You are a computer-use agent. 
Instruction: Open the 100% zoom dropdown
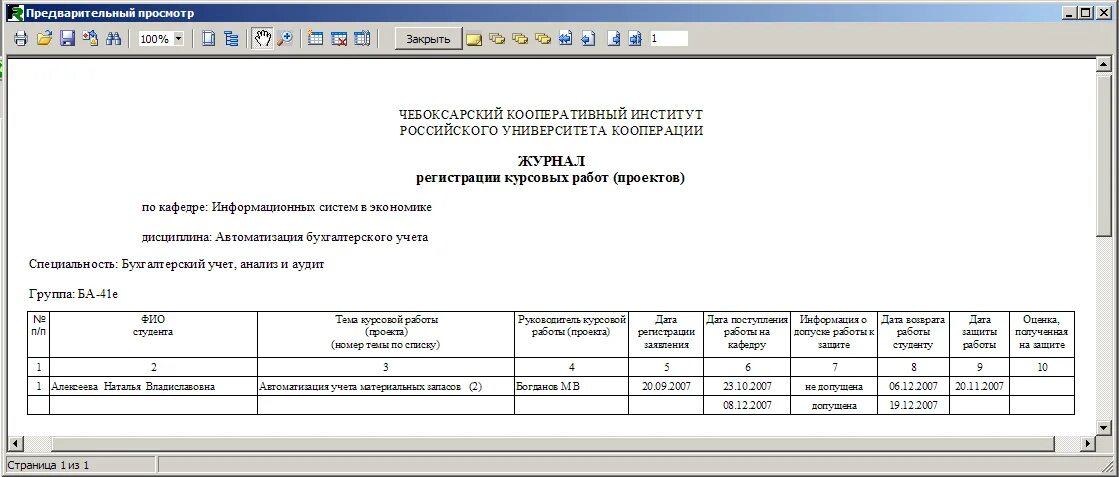tap(178, 39)
